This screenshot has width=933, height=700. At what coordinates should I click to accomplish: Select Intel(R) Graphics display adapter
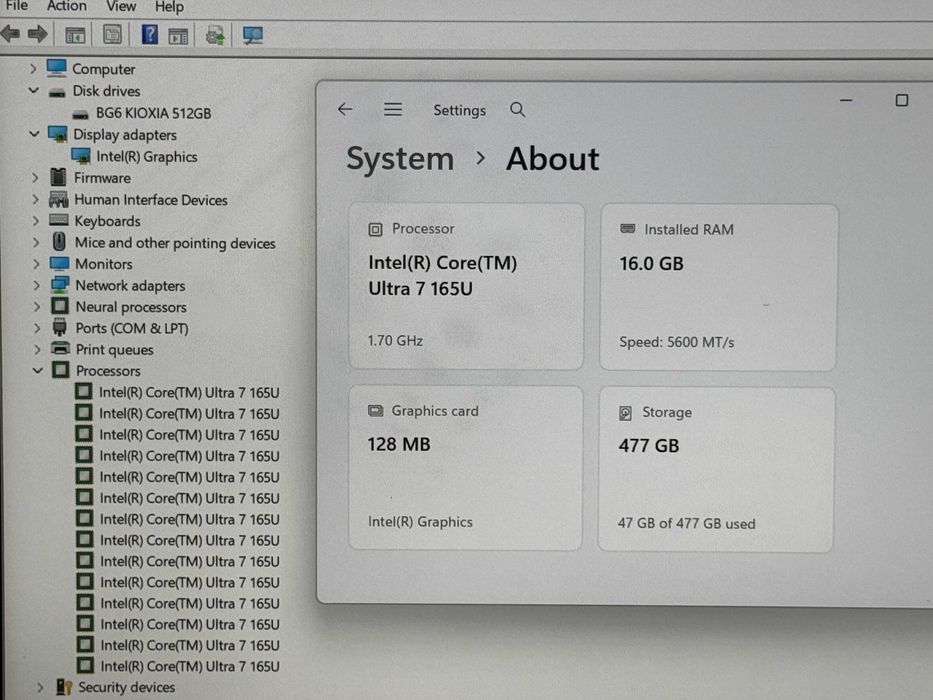146,157
